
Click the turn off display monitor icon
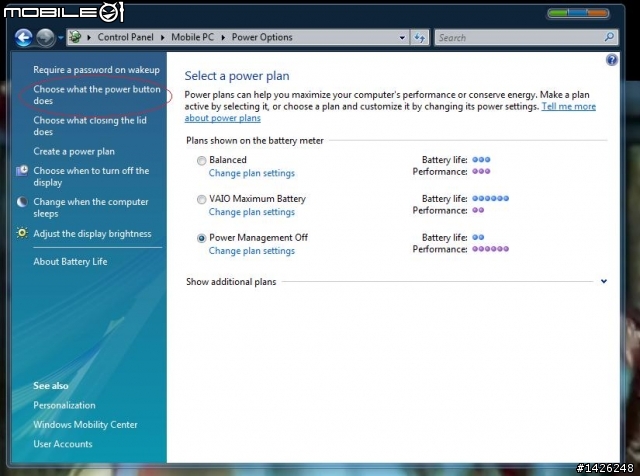tap(22, 170)
